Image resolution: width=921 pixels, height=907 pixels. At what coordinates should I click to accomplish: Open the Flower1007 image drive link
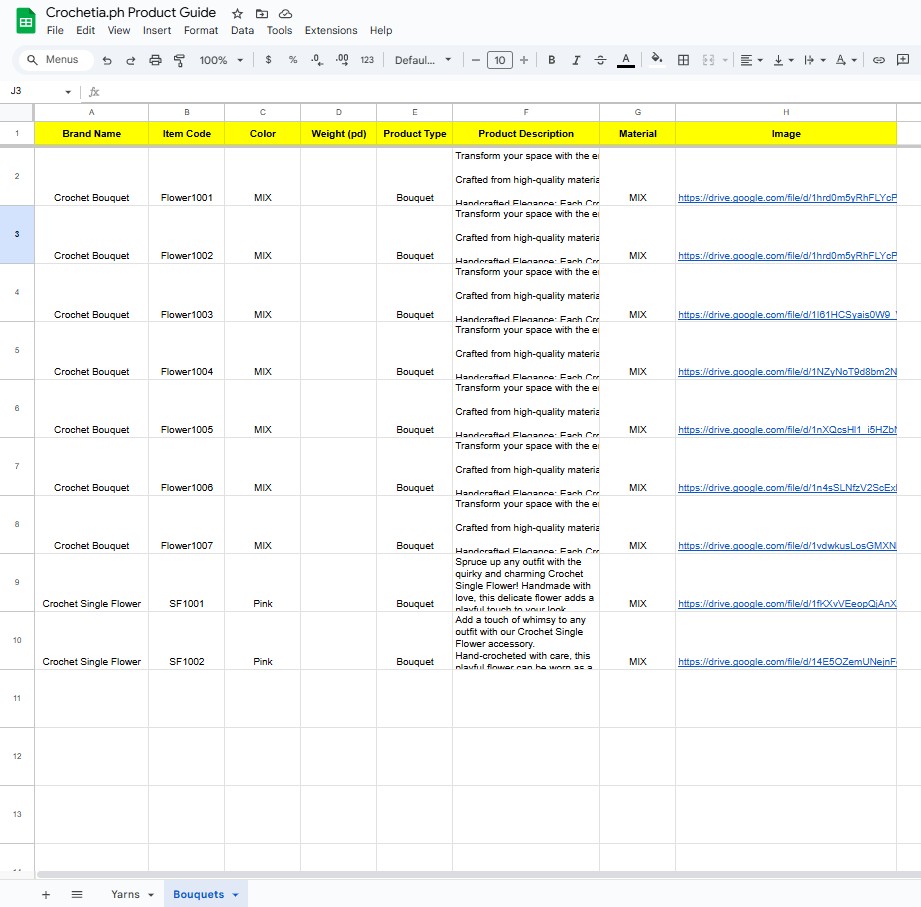click(x=787, y=545)
